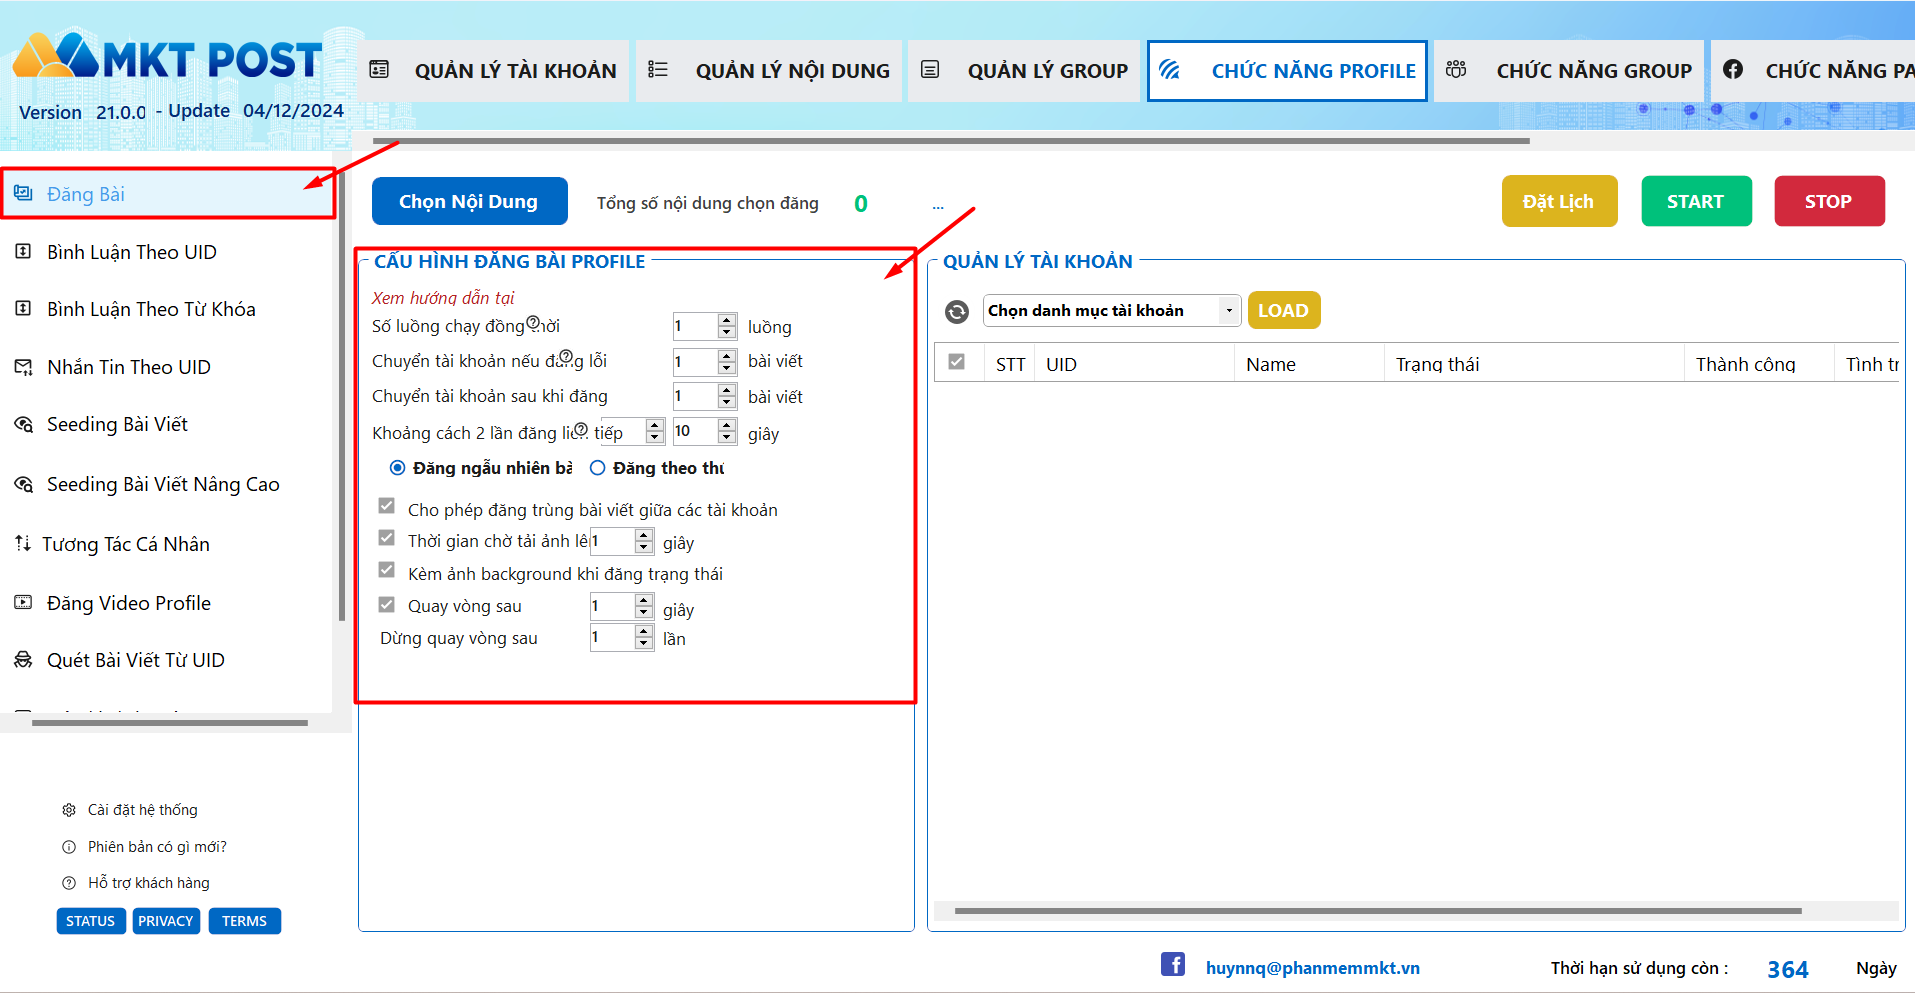
Task: Decrease the Chuyển tài khoản nếu đăng lỗi value
Action: point(727,367)
